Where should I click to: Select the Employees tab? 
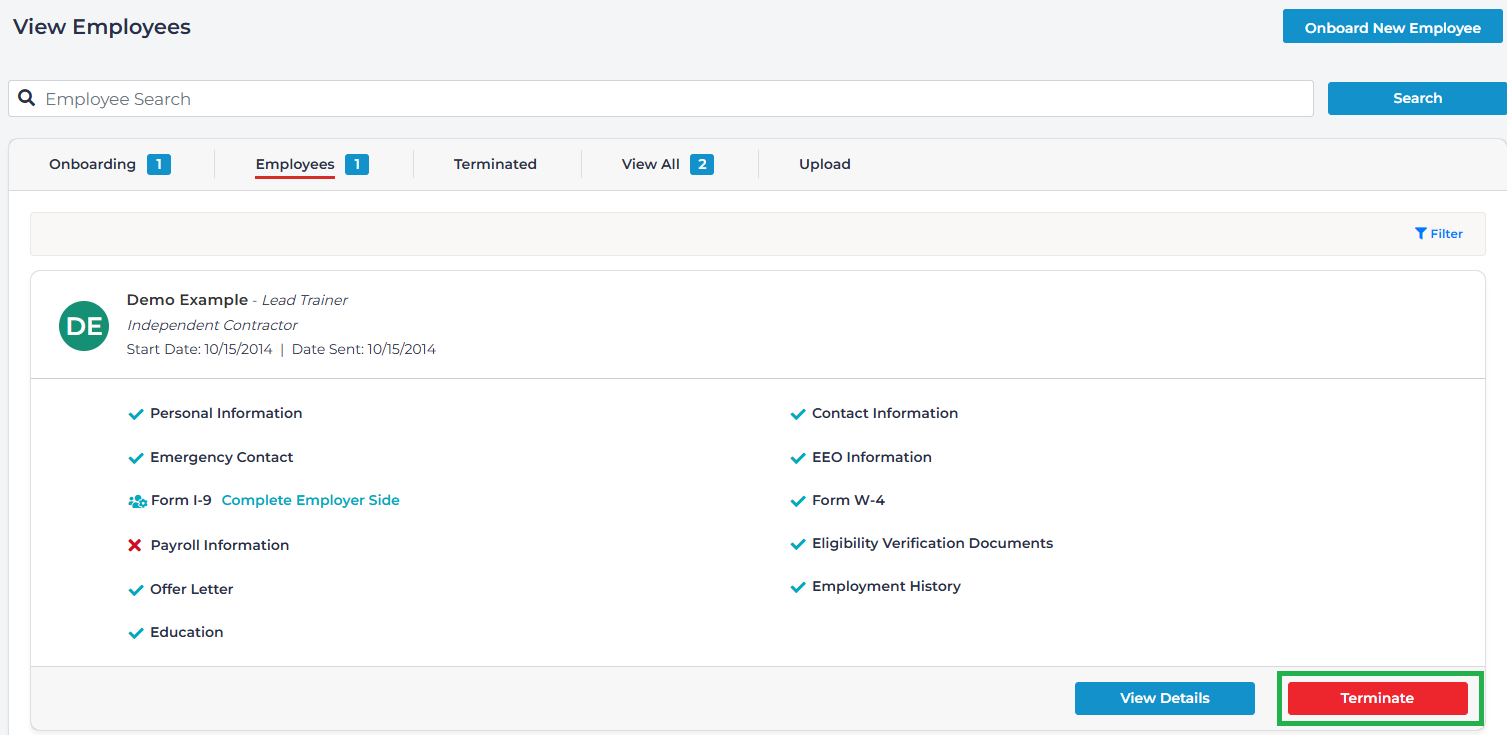(295, 164)
